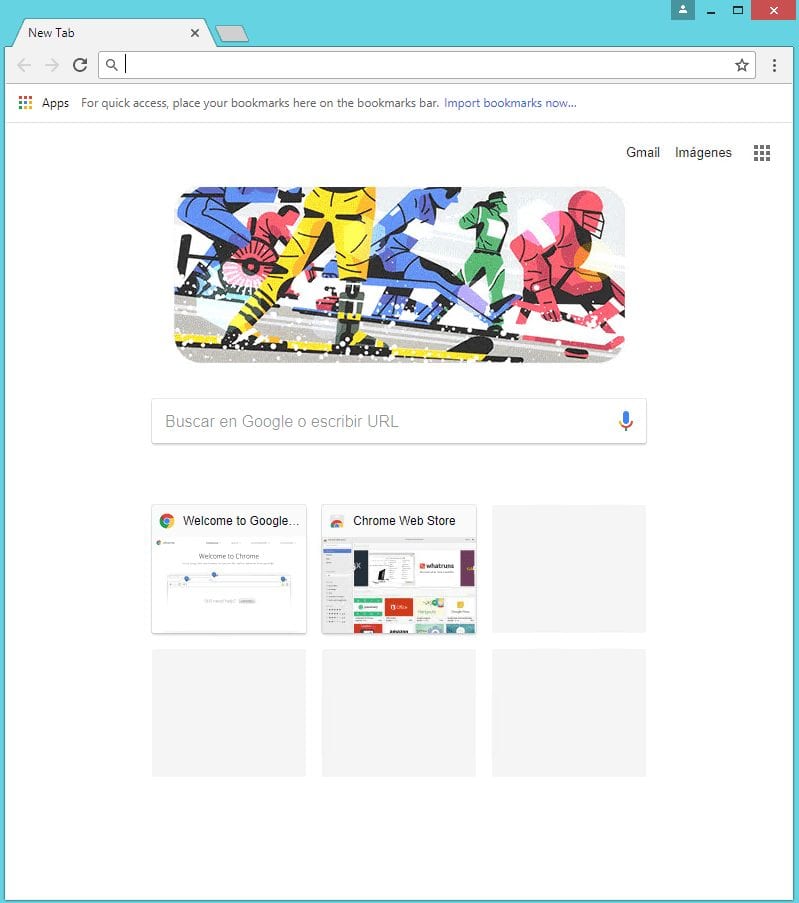Focus the address bar input
Screen dimensions: 799x903
(426, 65)
